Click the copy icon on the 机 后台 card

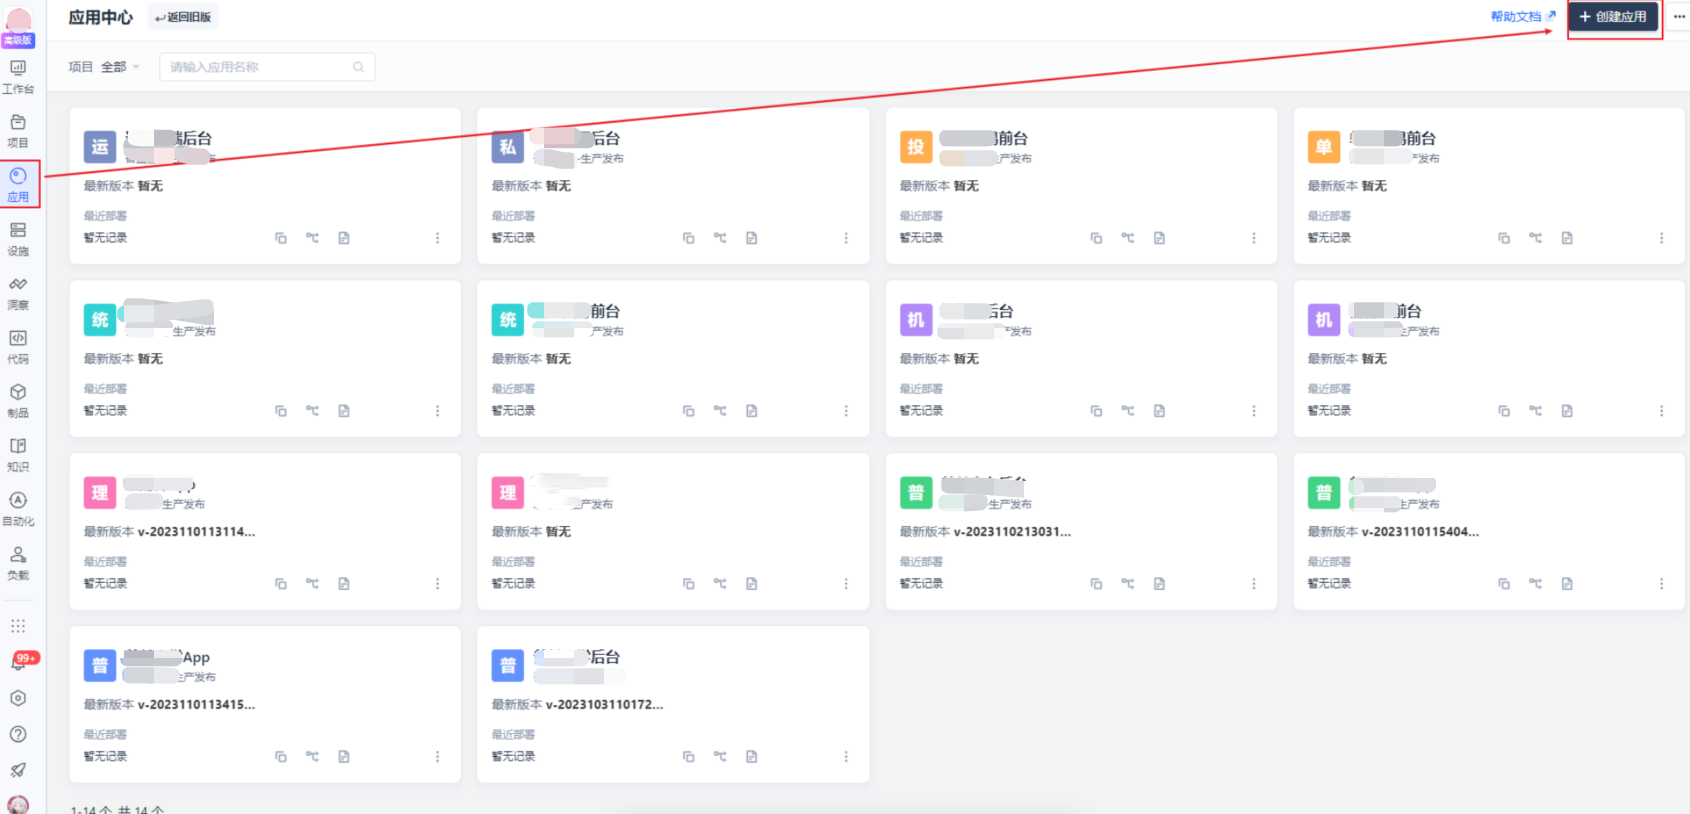1097,411
